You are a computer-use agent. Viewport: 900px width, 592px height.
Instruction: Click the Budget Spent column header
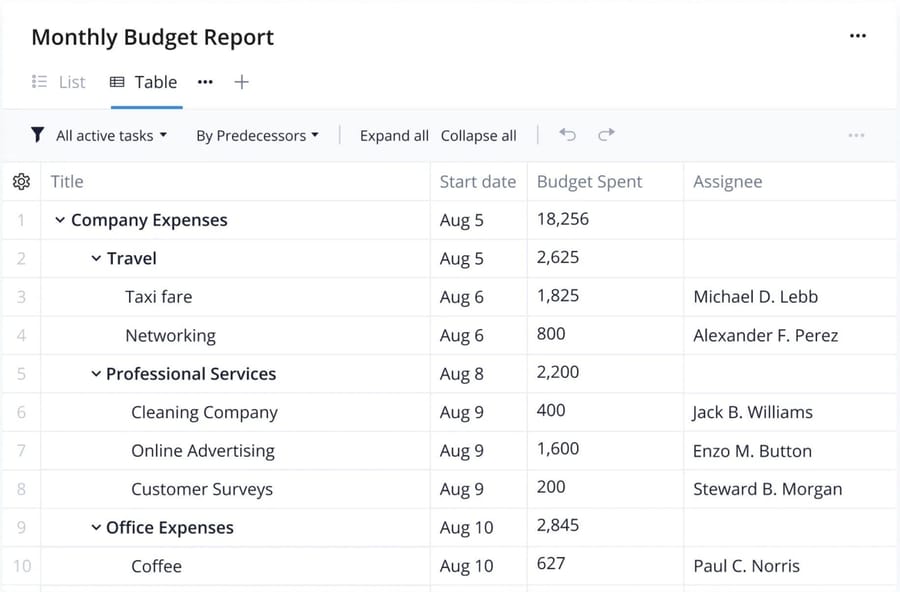click(590, 181)
